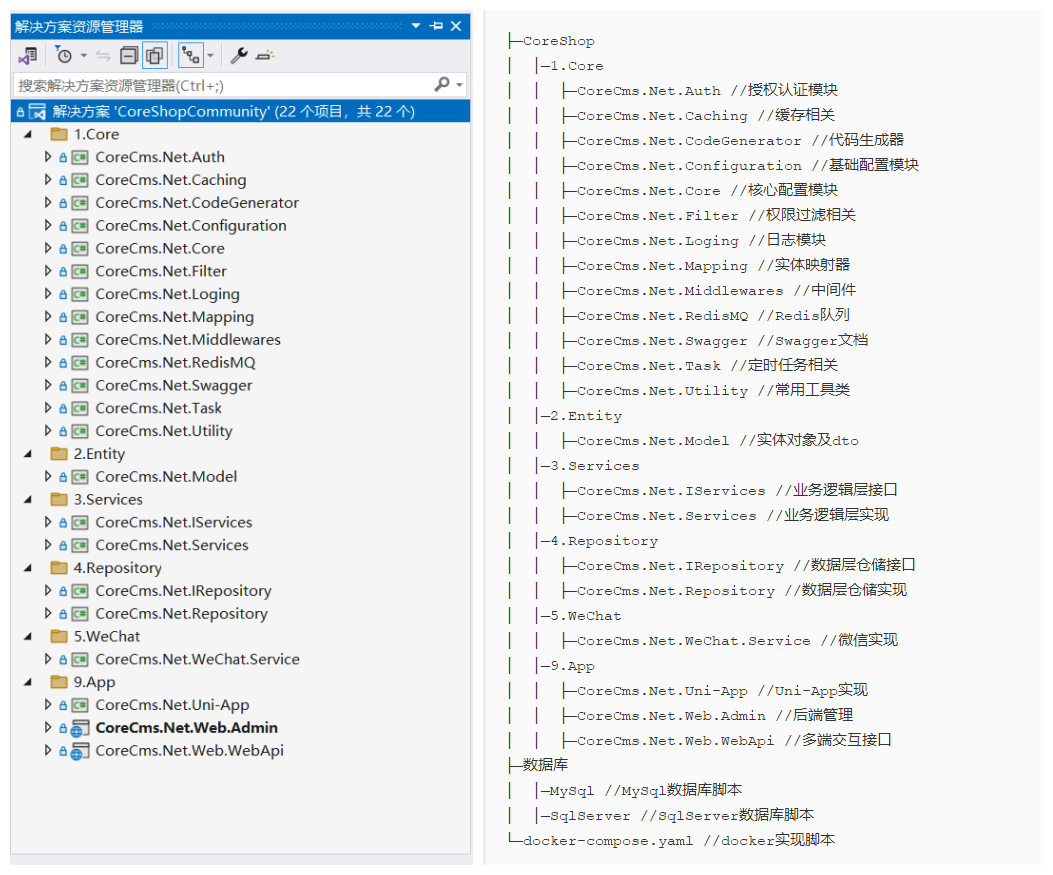Expand the CoreCms.Net.Web.Admin project node

[48, 727]
